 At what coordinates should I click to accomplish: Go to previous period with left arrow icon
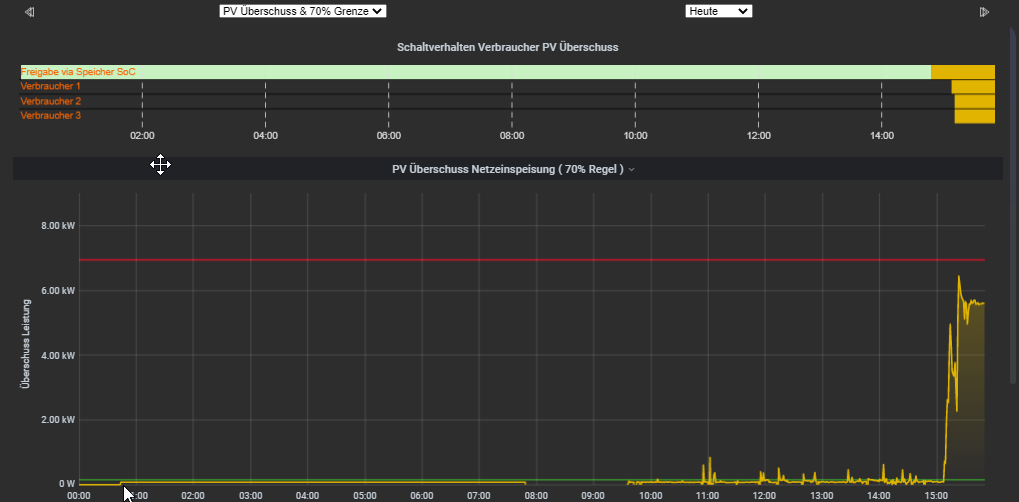coord(29,12)
